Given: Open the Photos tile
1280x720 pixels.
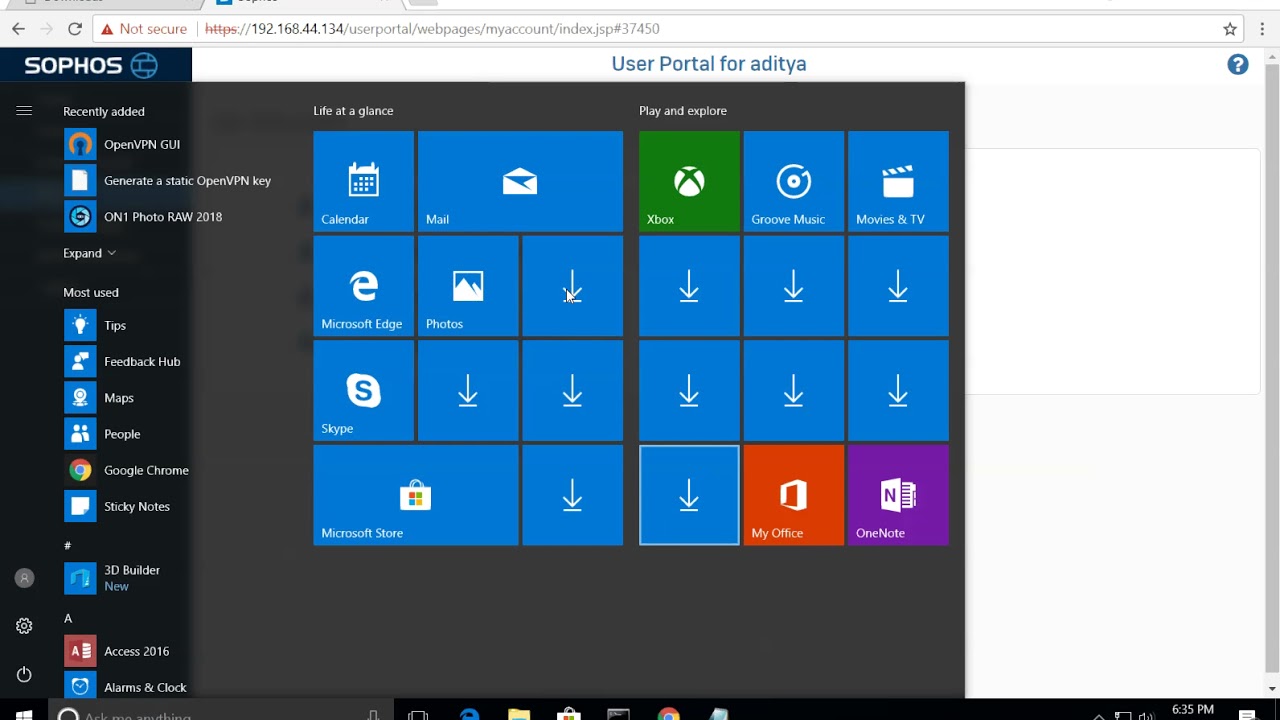Looking at the screenshot, I should pos(468,286).
